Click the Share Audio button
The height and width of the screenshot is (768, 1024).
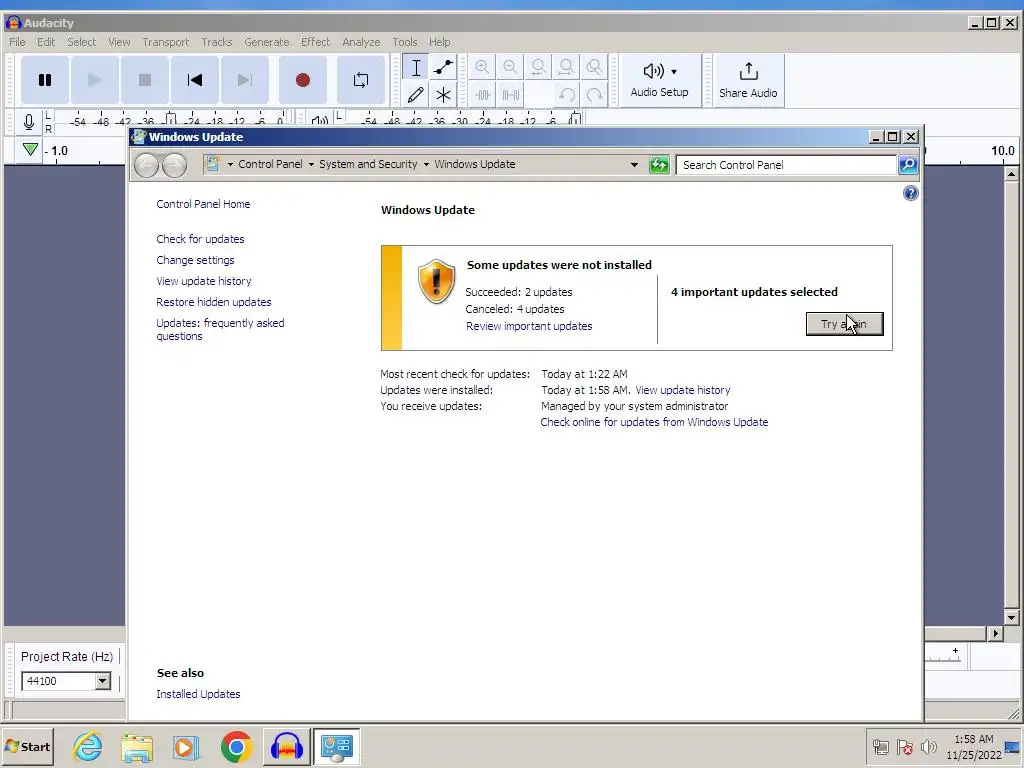(748, 80)
